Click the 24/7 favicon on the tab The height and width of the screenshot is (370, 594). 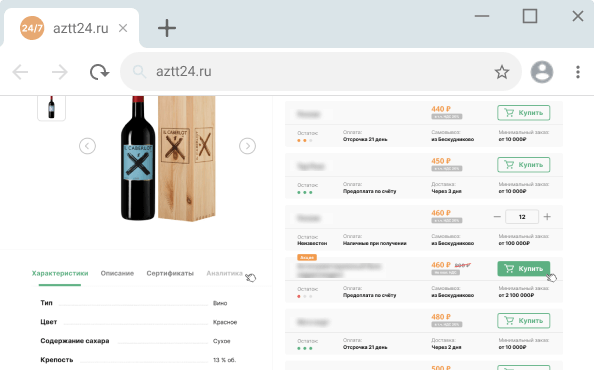pos(32,28)
